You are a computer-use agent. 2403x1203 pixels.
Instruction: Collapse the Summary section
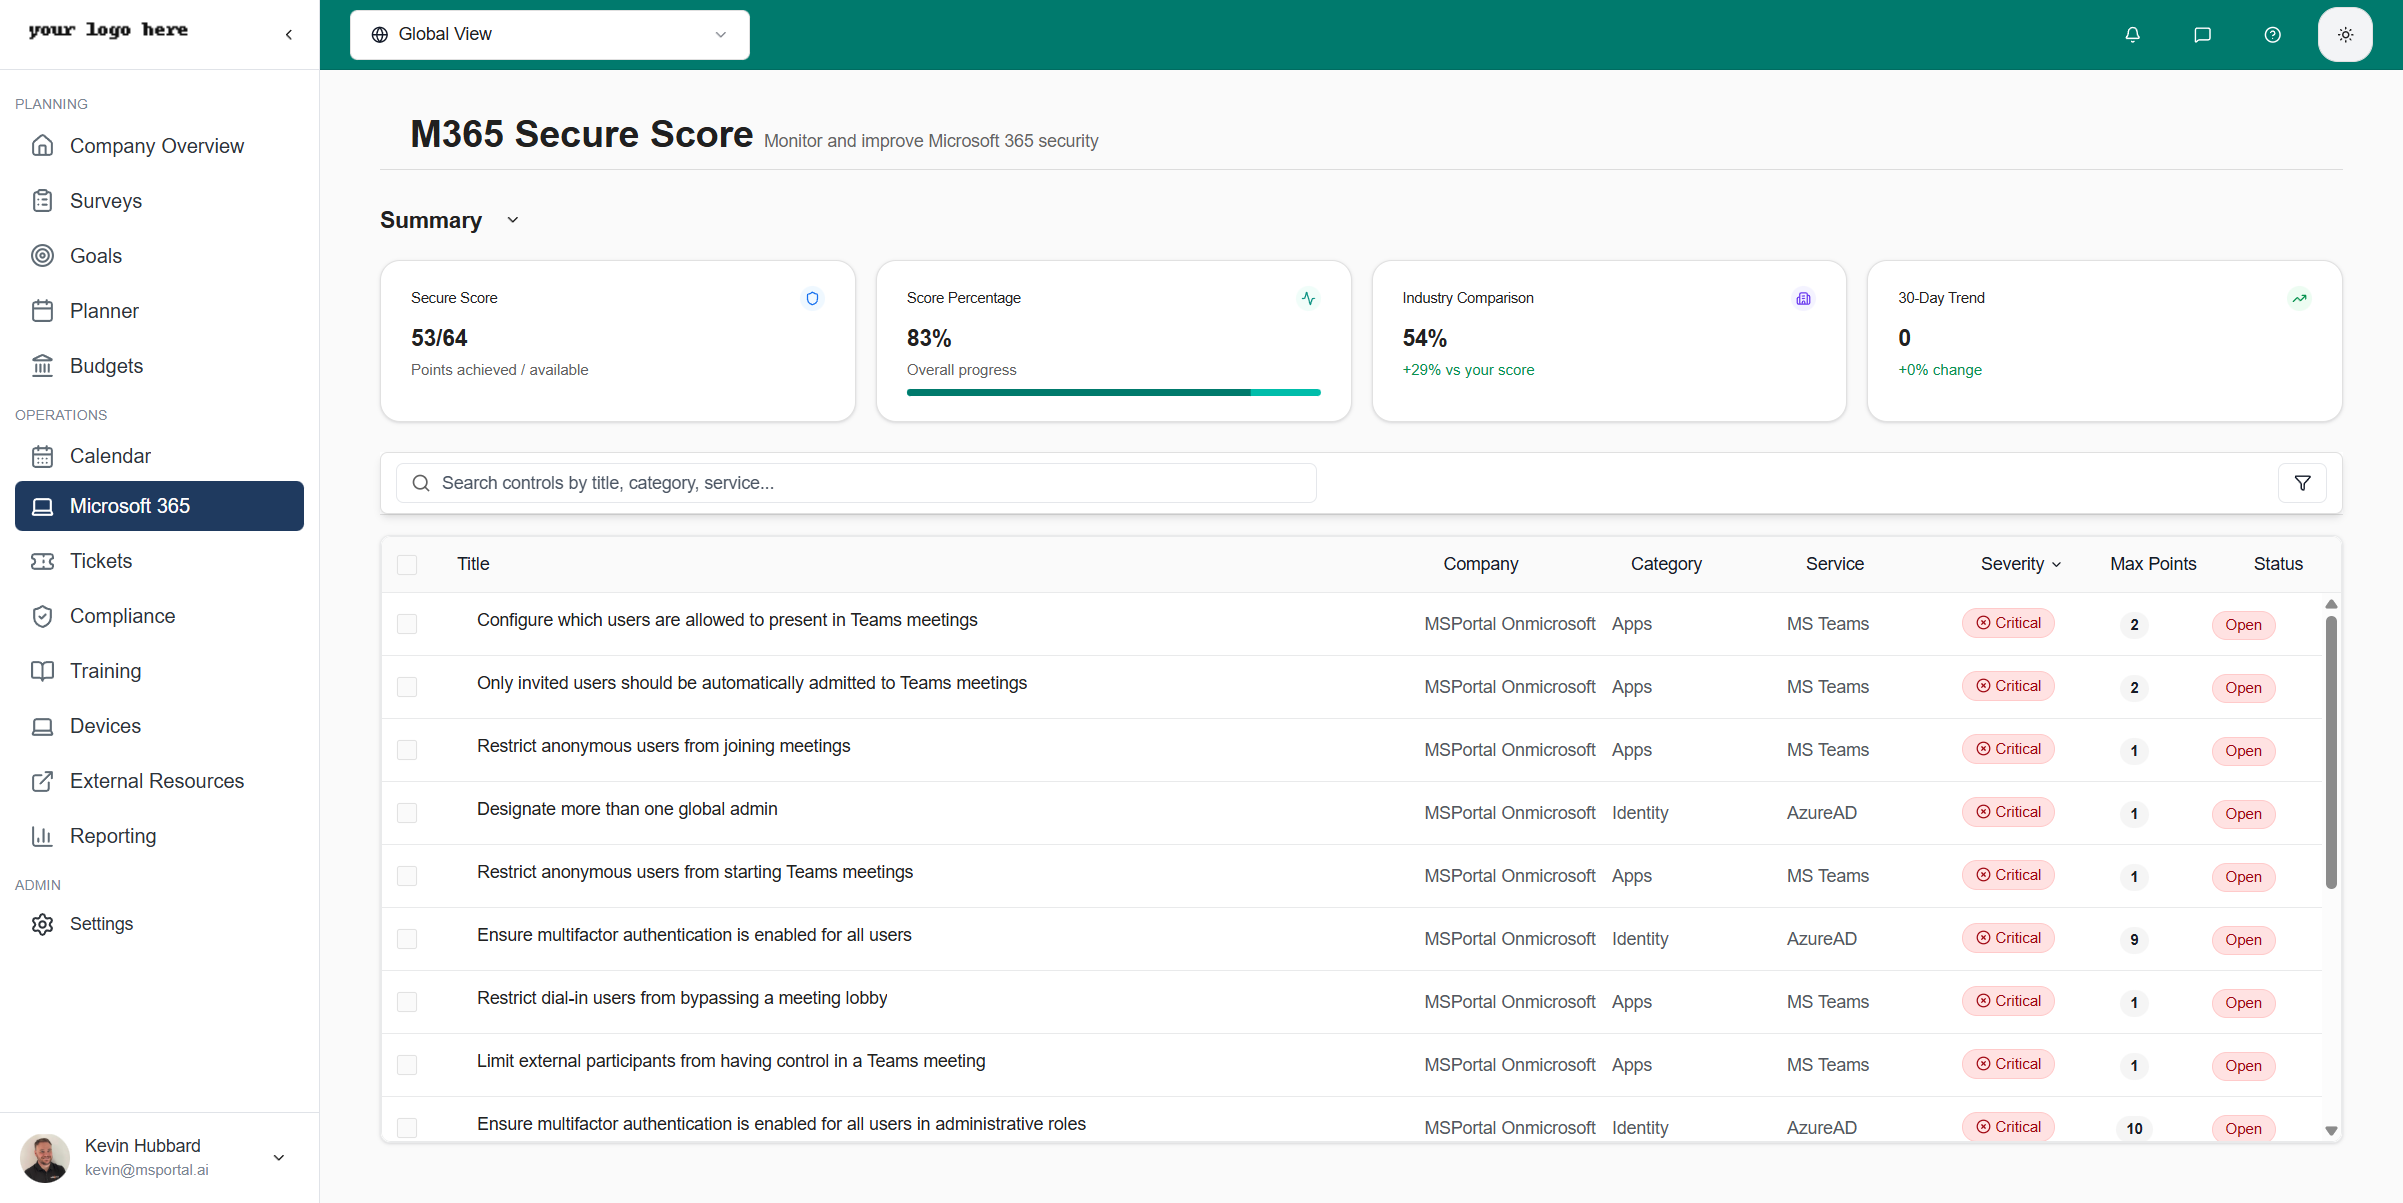click(512, 220)
